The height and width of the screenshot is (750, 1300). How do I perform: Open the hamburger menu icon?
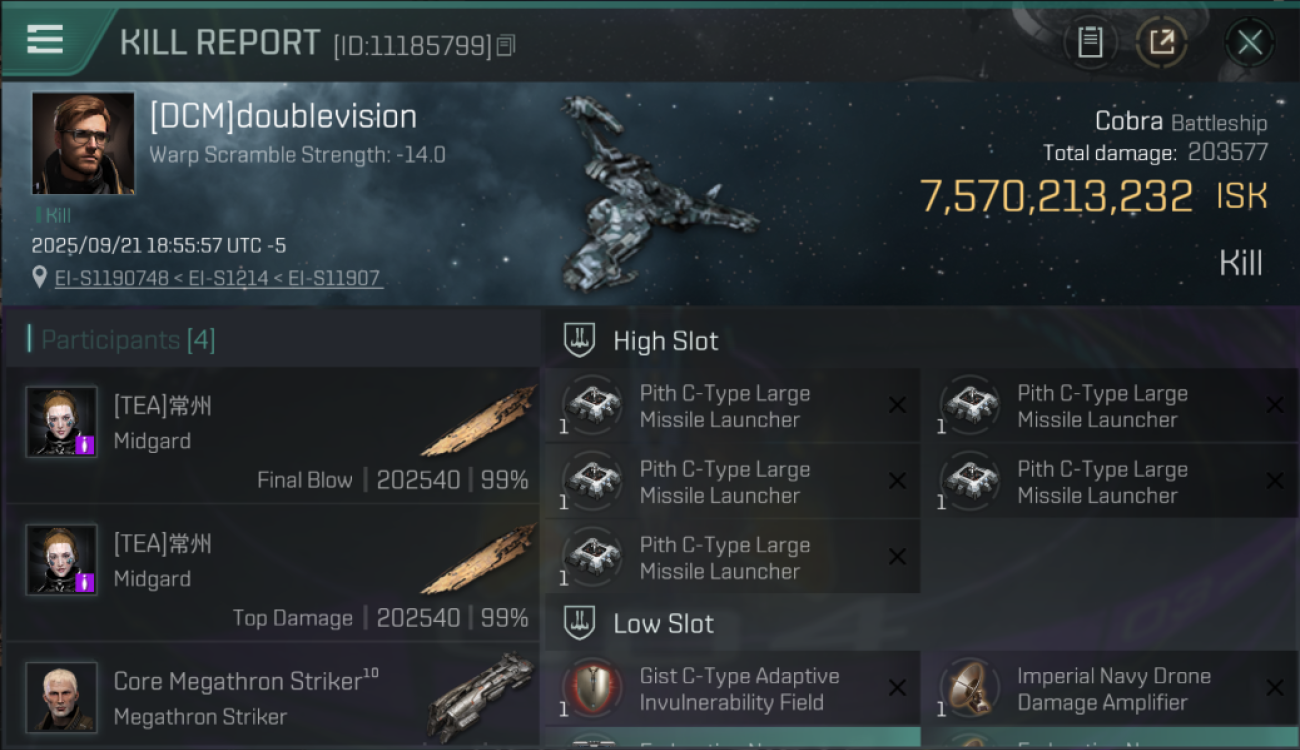(45, 40)
